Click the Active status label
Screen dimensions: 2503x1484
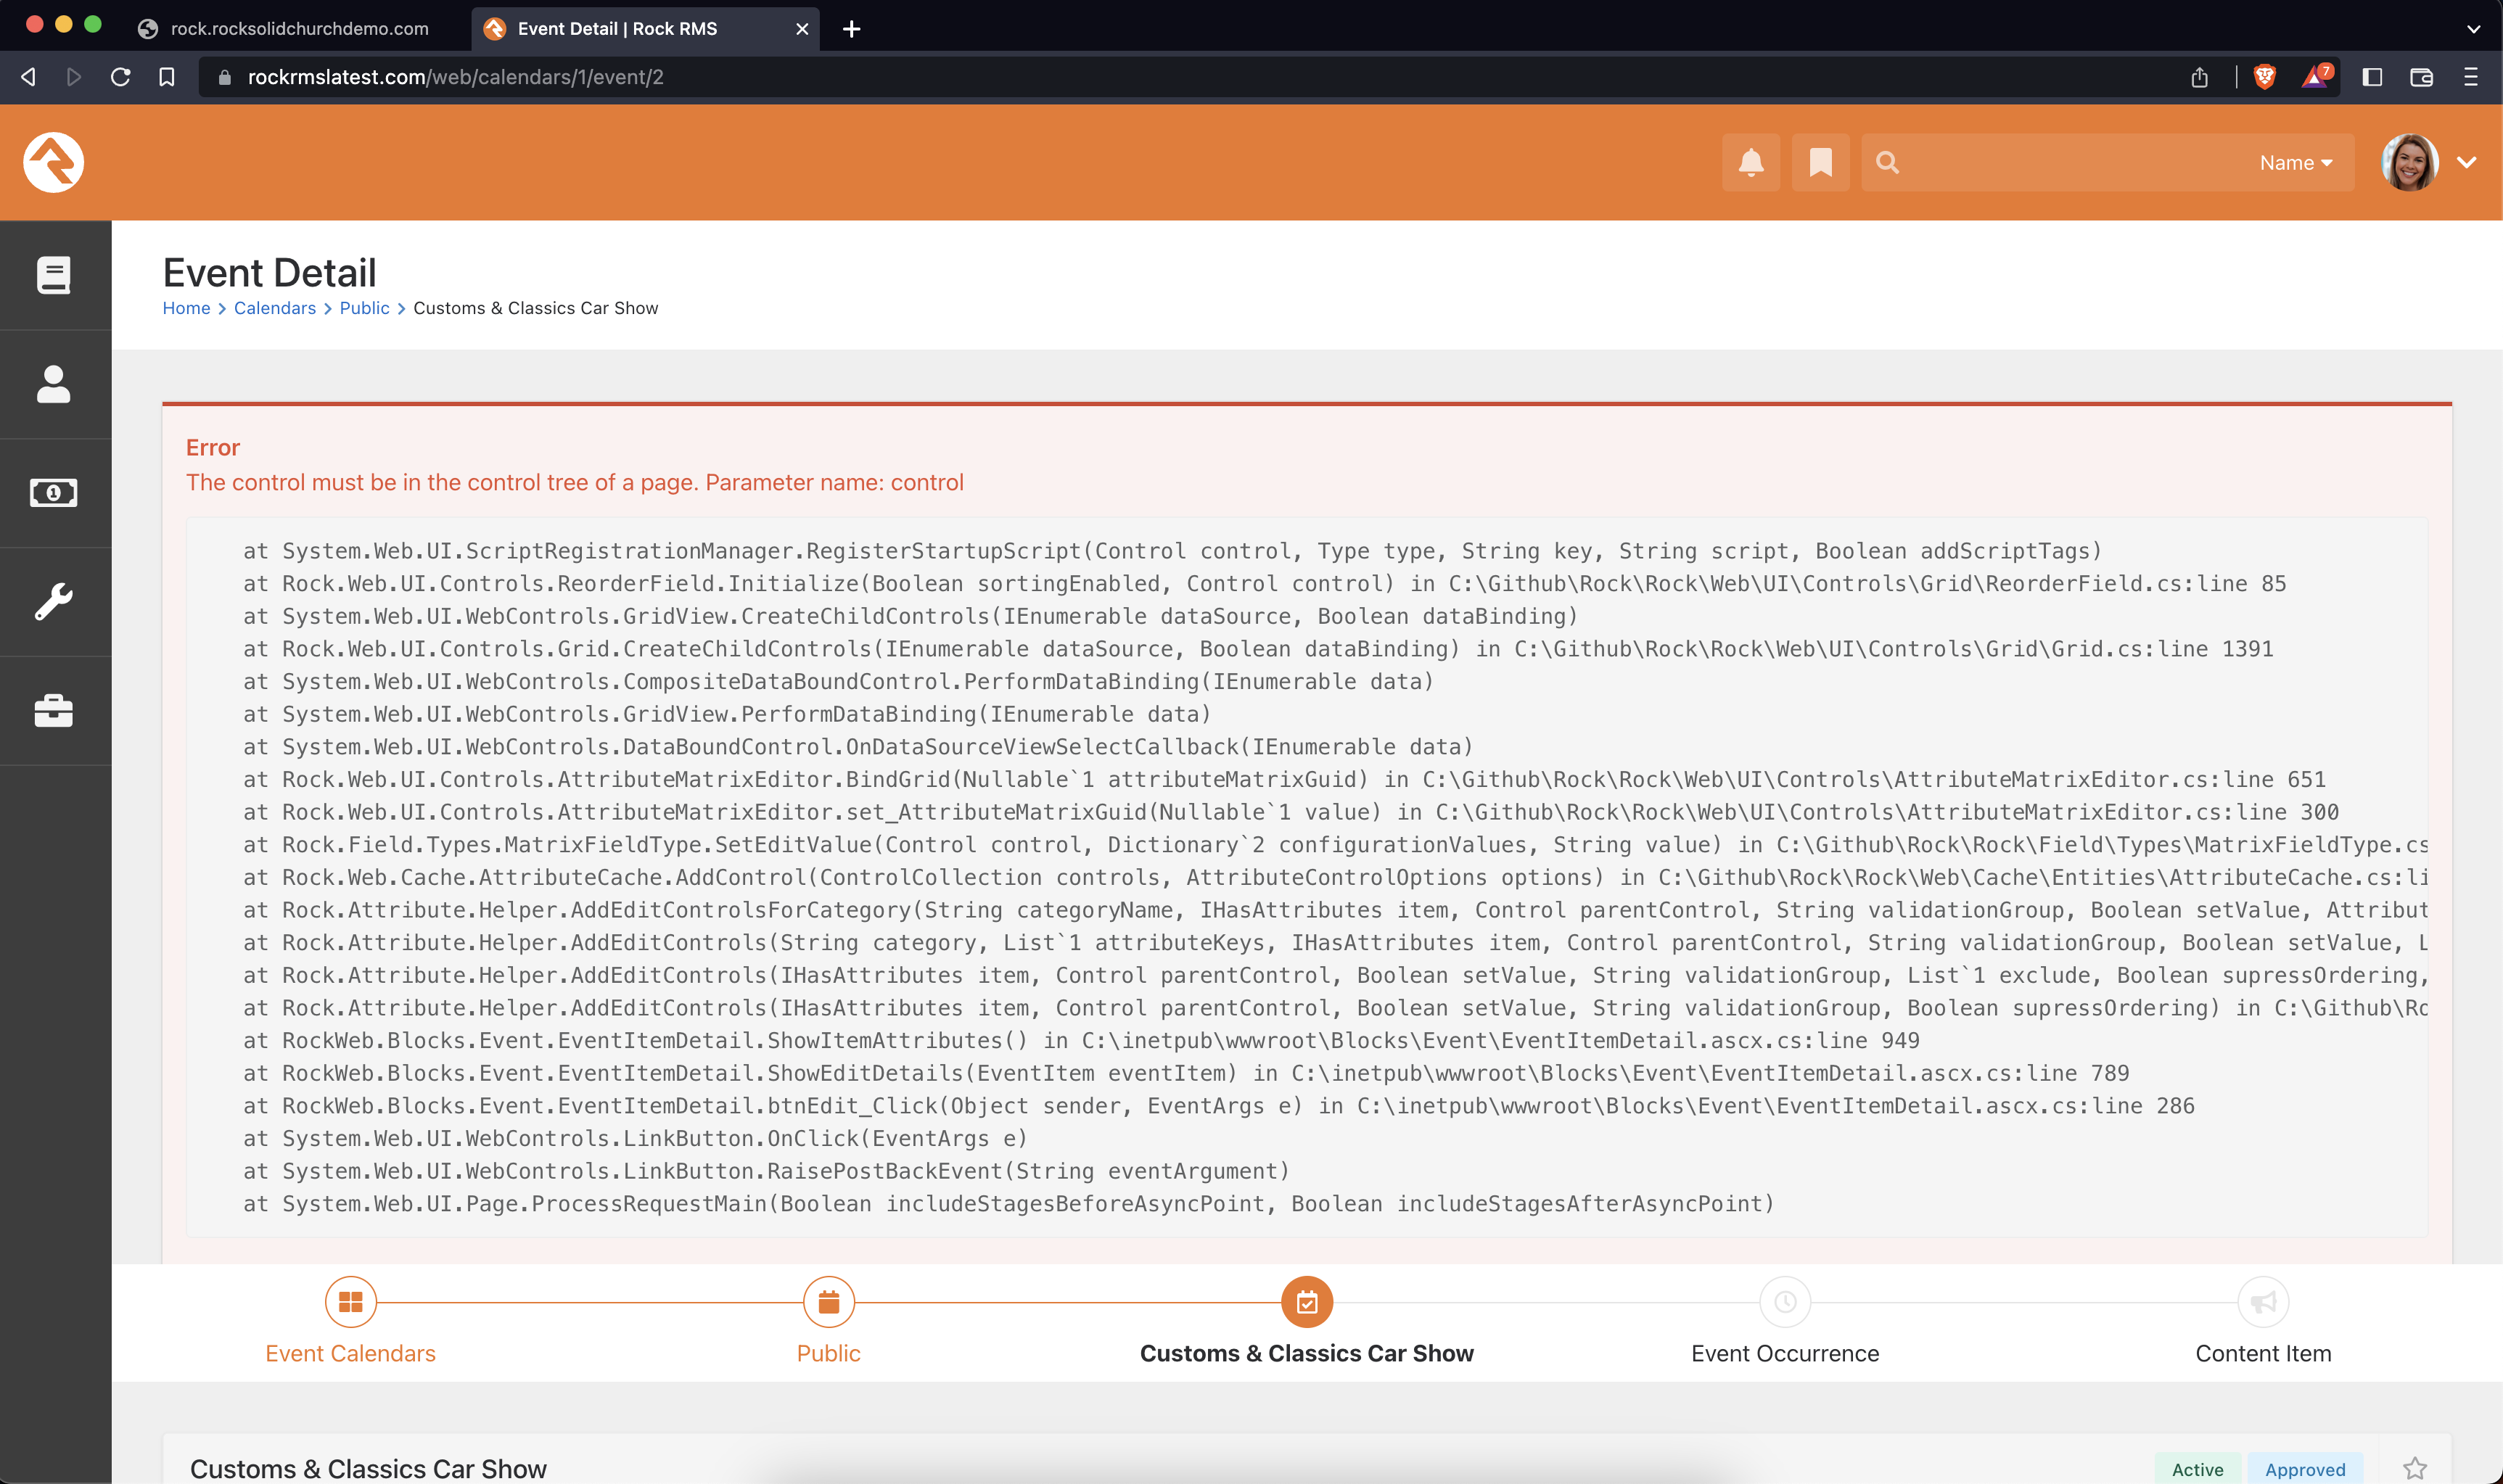2197,1469
